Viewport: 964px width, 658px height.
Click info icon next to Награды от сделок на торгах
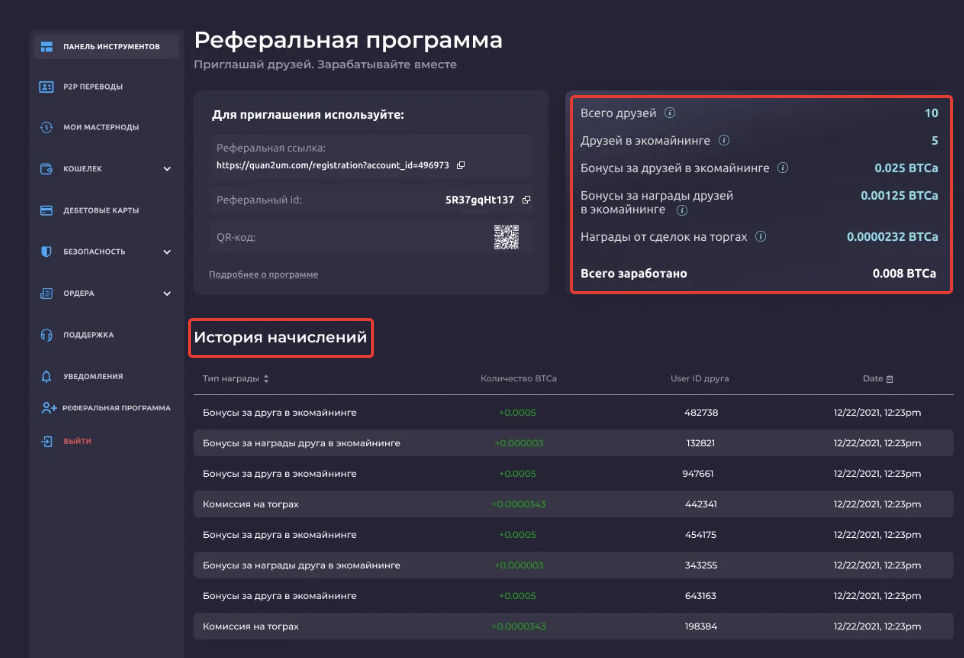click(x=761, y=237)
